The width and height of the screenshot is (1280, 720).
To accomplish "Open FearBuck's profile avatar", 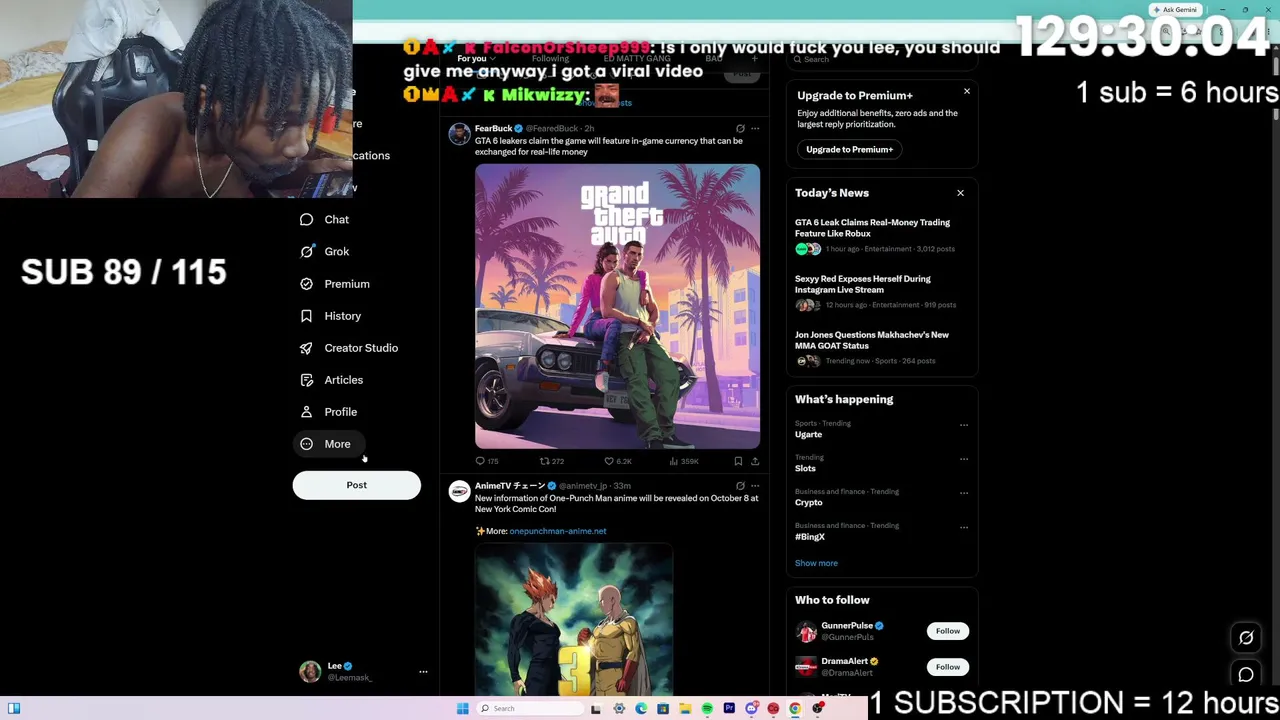I will point(459,134).
